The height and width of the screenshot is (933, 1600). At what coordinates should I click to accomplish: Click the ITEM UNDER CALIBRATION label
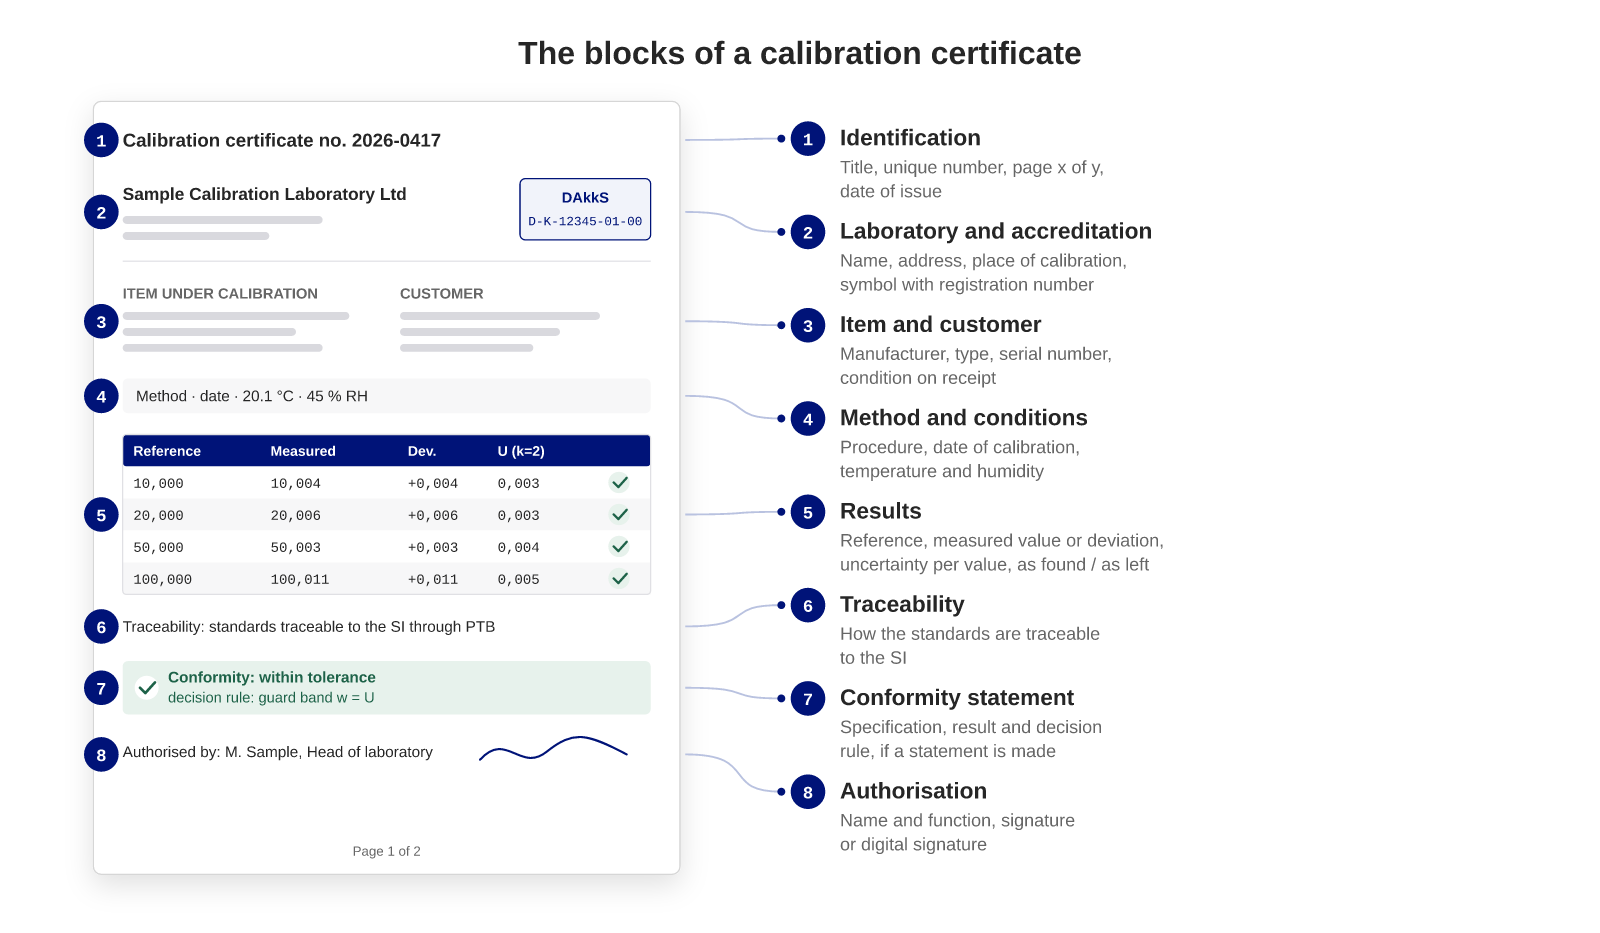point(220,294)
